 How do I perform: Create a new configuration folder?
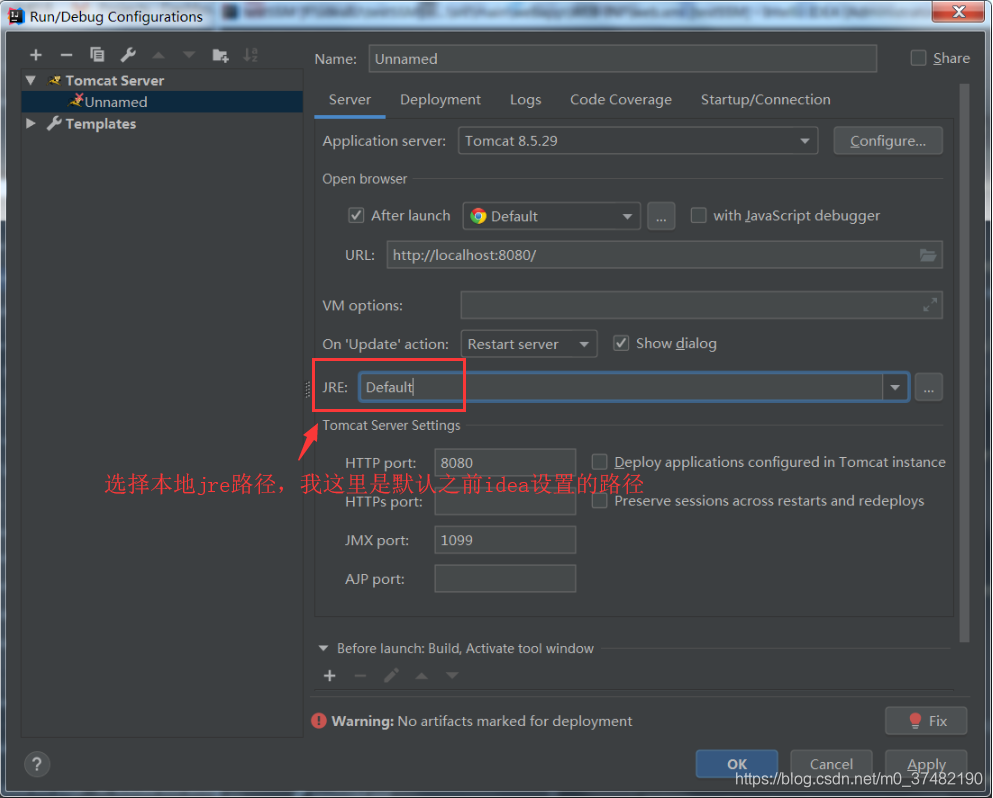click(x=220, y=55)
